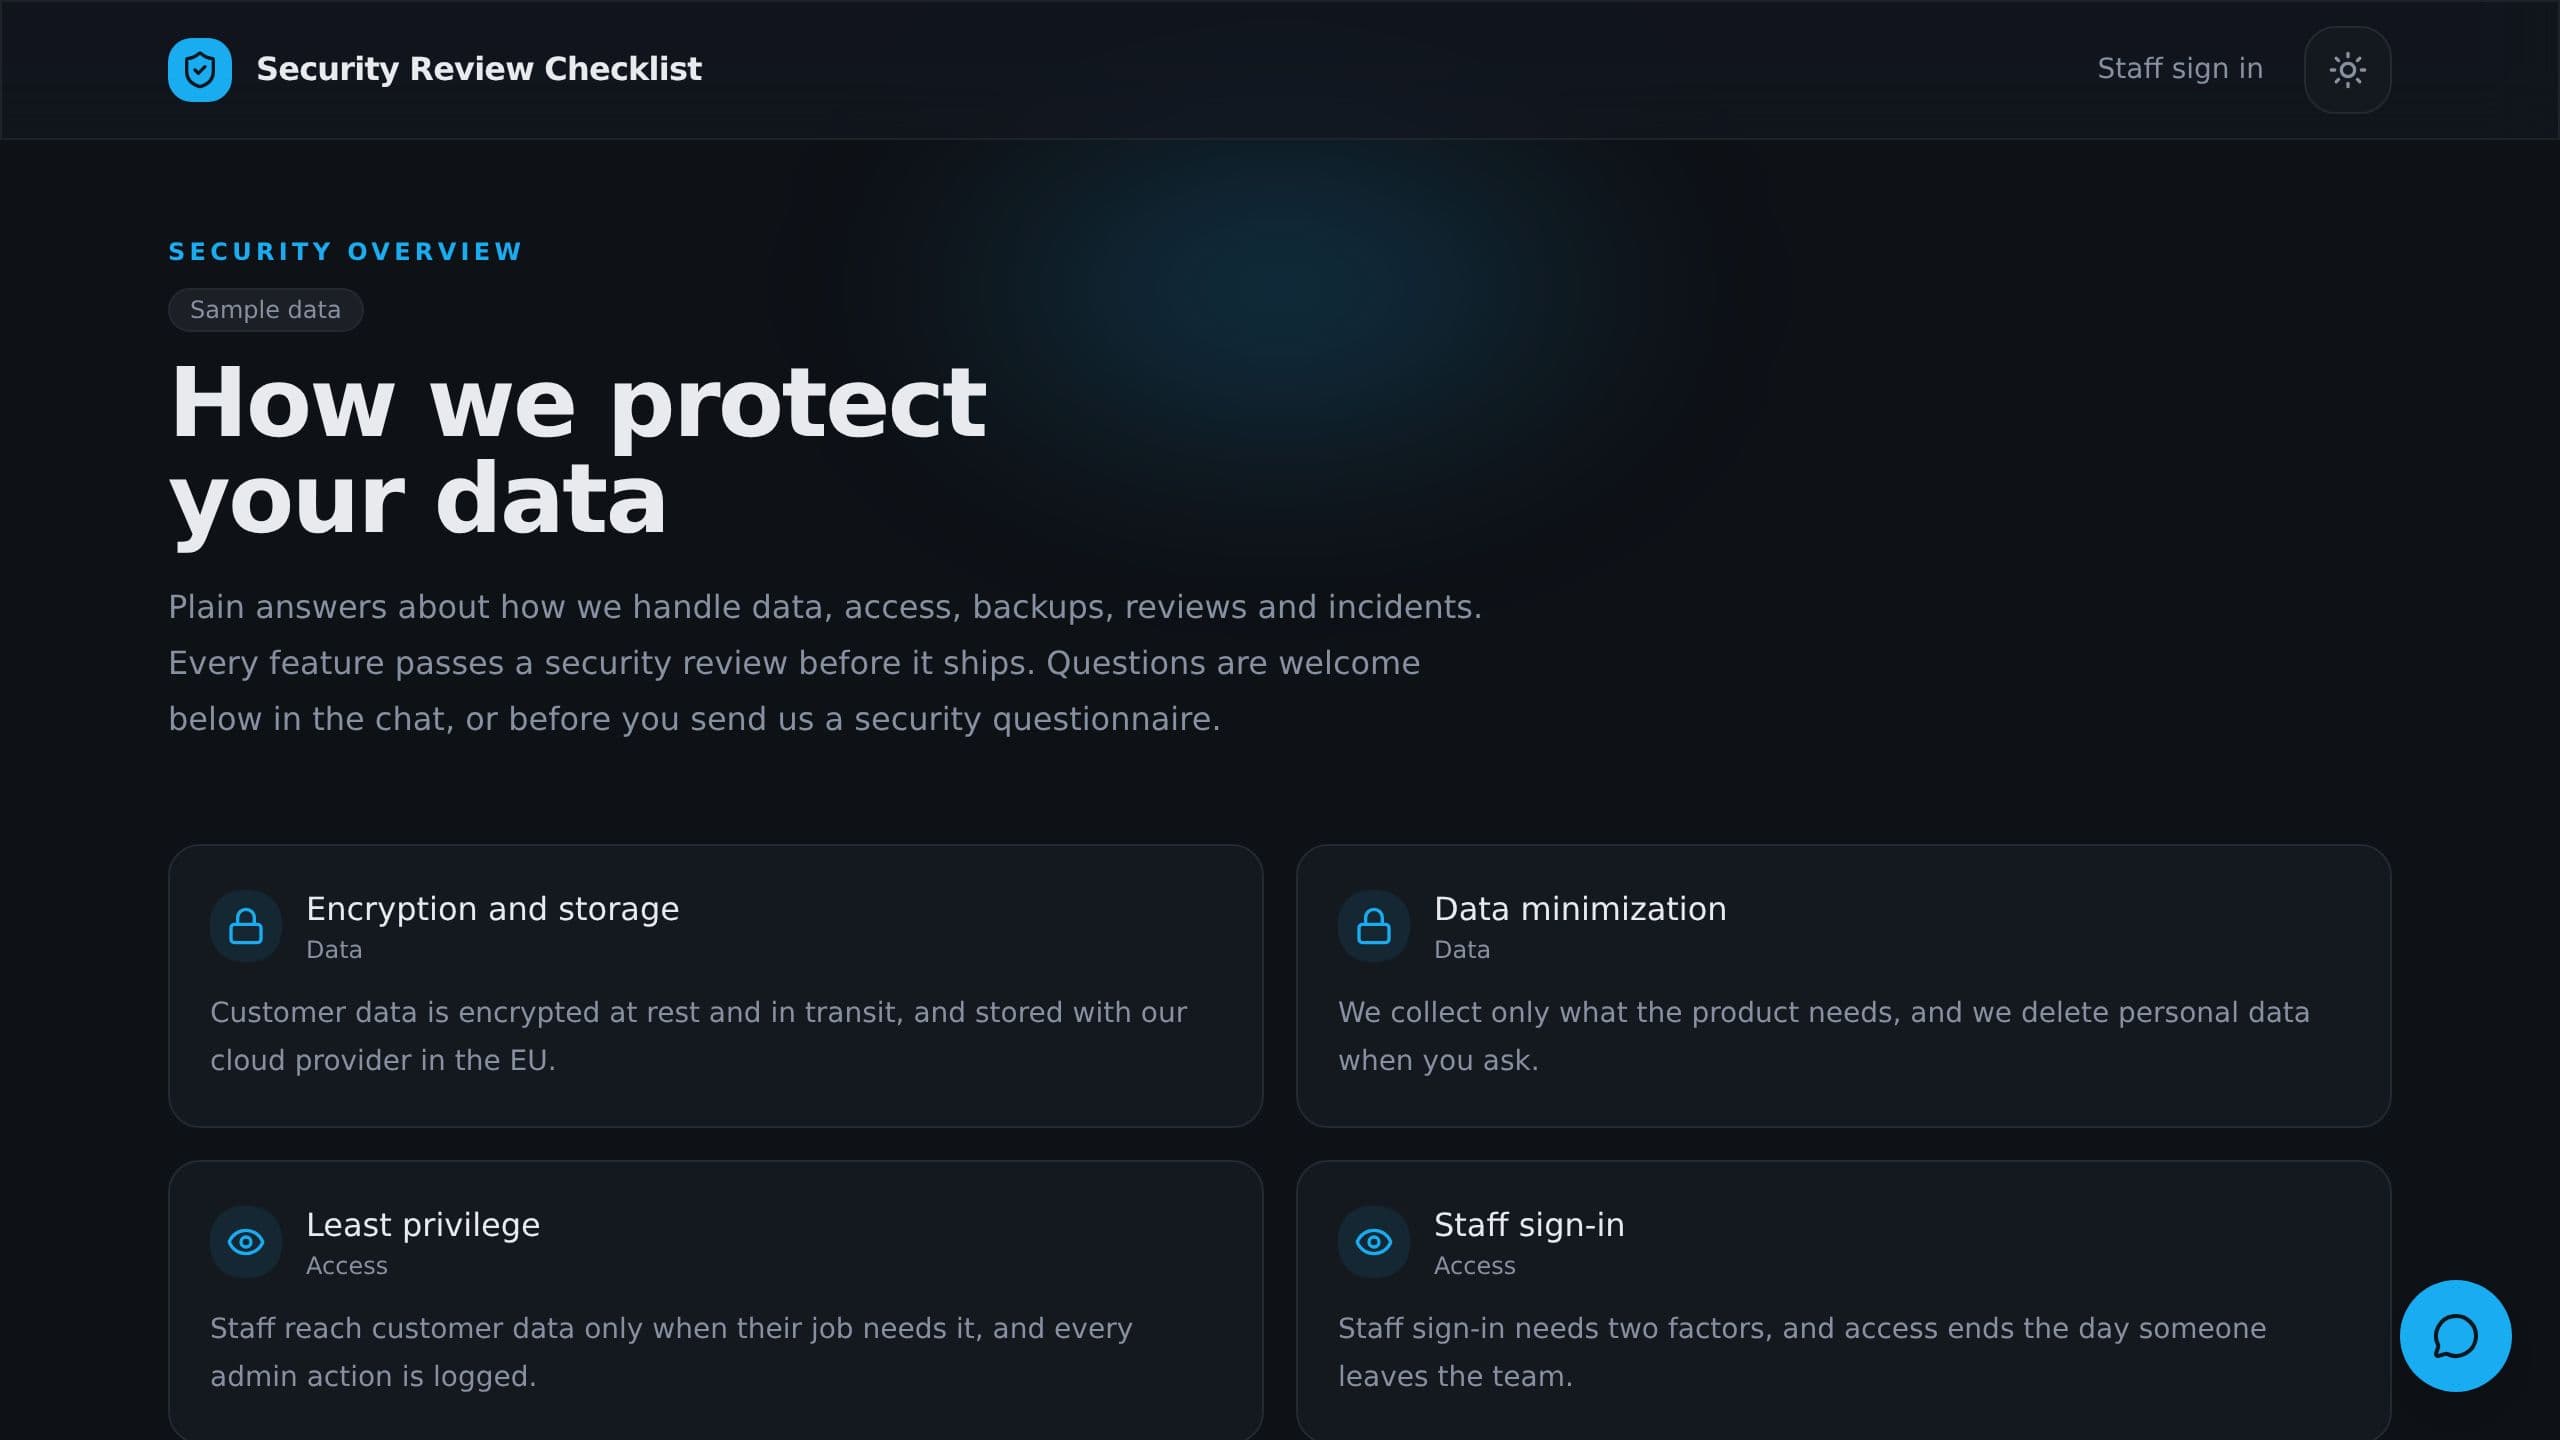Click the Access tag under Staff sign-in

1474,1266
